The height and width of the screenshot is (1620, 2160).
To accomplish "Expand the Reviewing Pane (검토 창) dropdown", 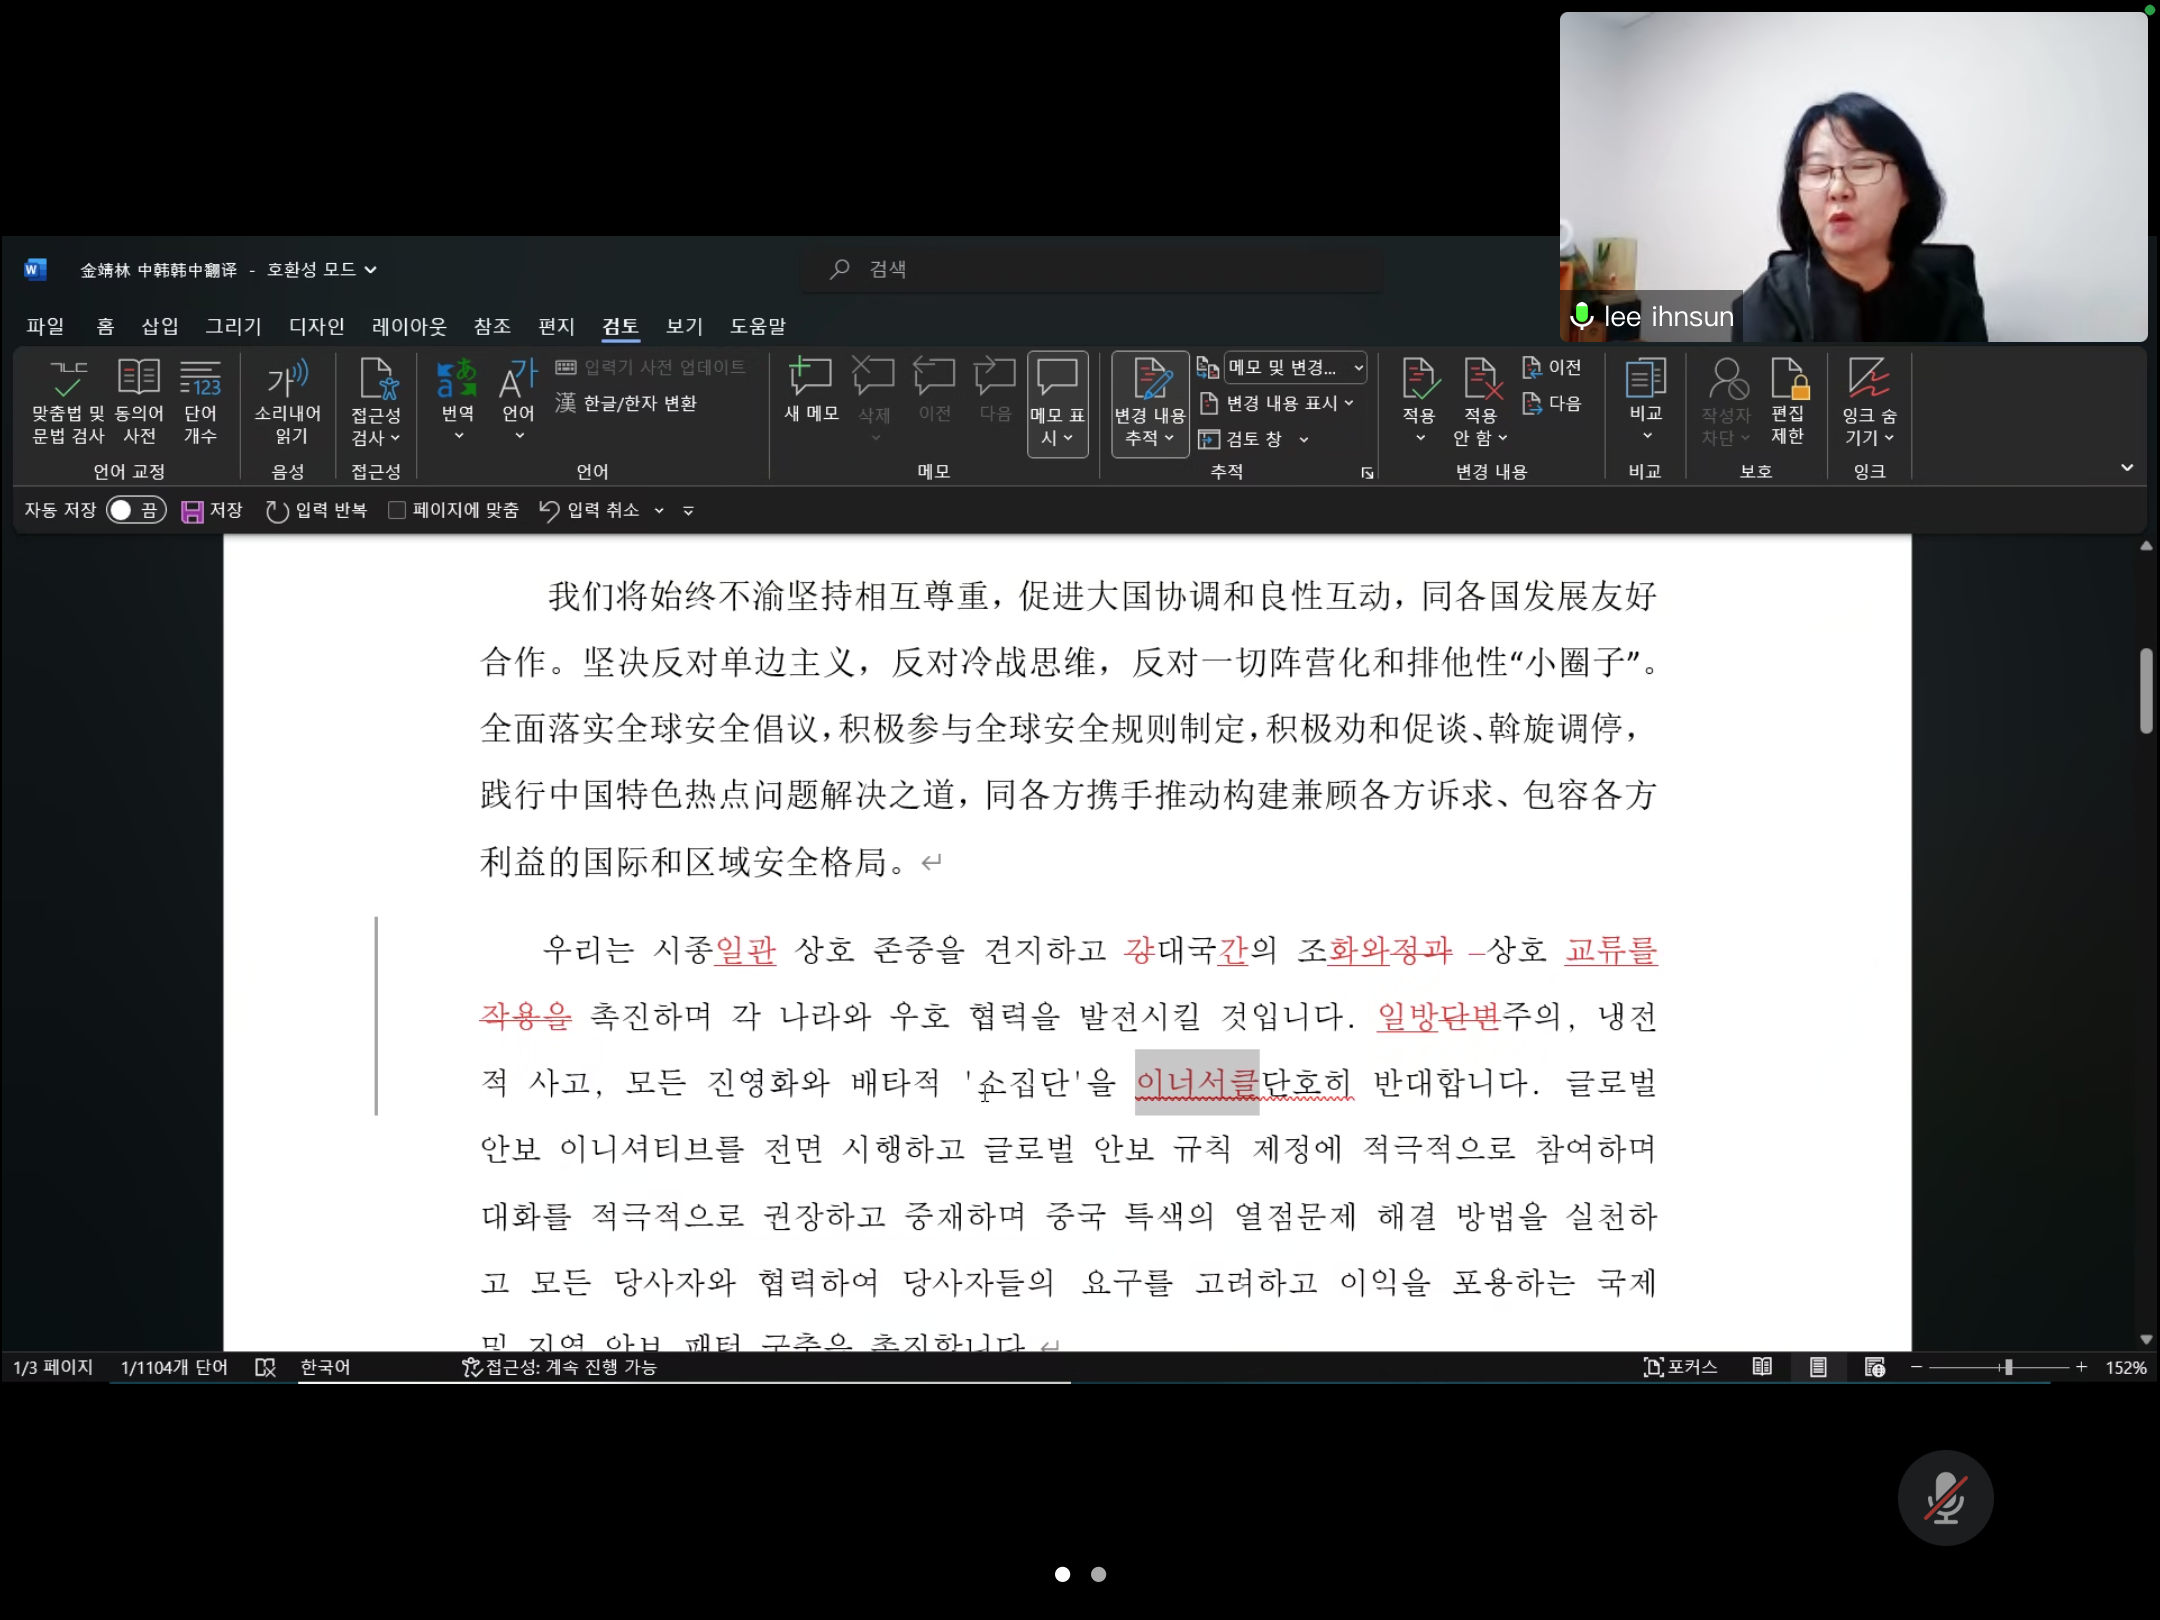I will pos(1304,439).
